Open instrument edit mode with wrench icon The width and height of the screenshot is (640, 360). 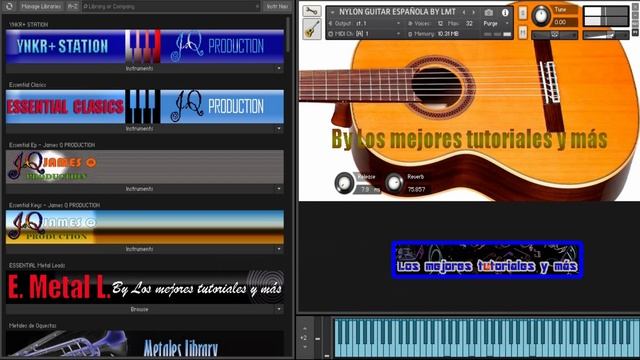(311, 11)
